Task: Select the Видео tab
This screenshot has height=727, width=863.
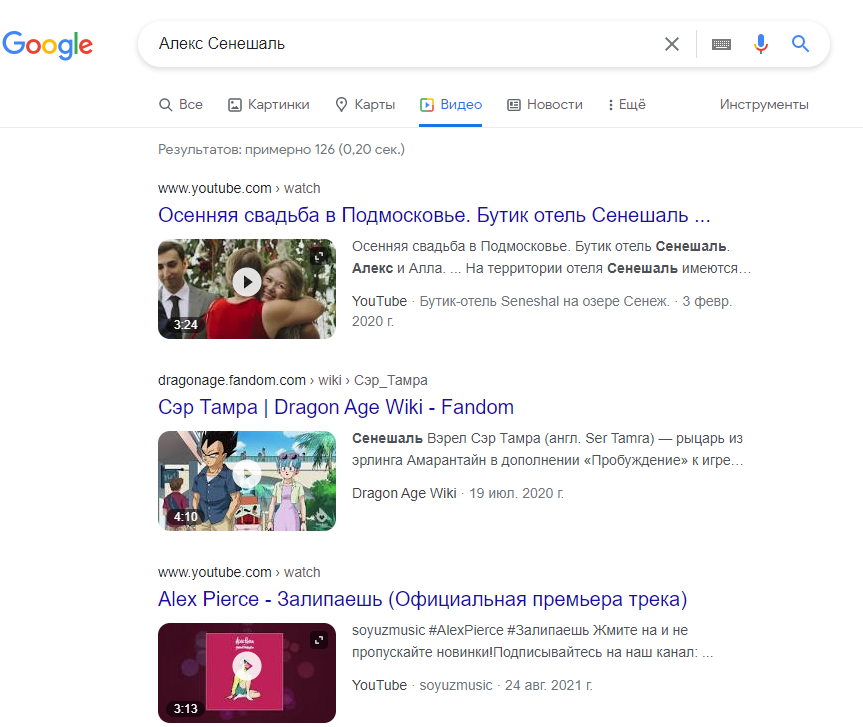Action: pyautogui.click(x=451, y=105)
